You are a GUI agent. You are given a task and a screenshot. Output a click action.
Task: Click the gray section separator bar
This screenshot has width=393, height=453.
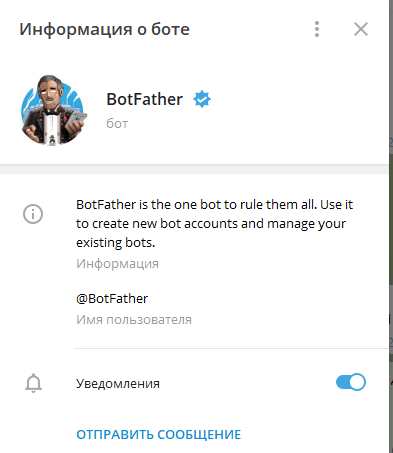[x=194, y=169]
